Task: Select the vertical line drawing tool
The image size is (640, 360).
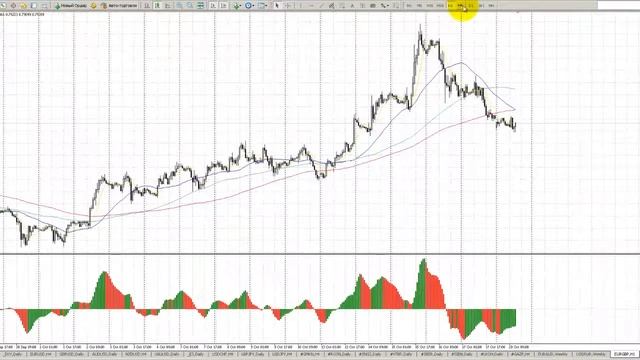Action: pos(301,6)
